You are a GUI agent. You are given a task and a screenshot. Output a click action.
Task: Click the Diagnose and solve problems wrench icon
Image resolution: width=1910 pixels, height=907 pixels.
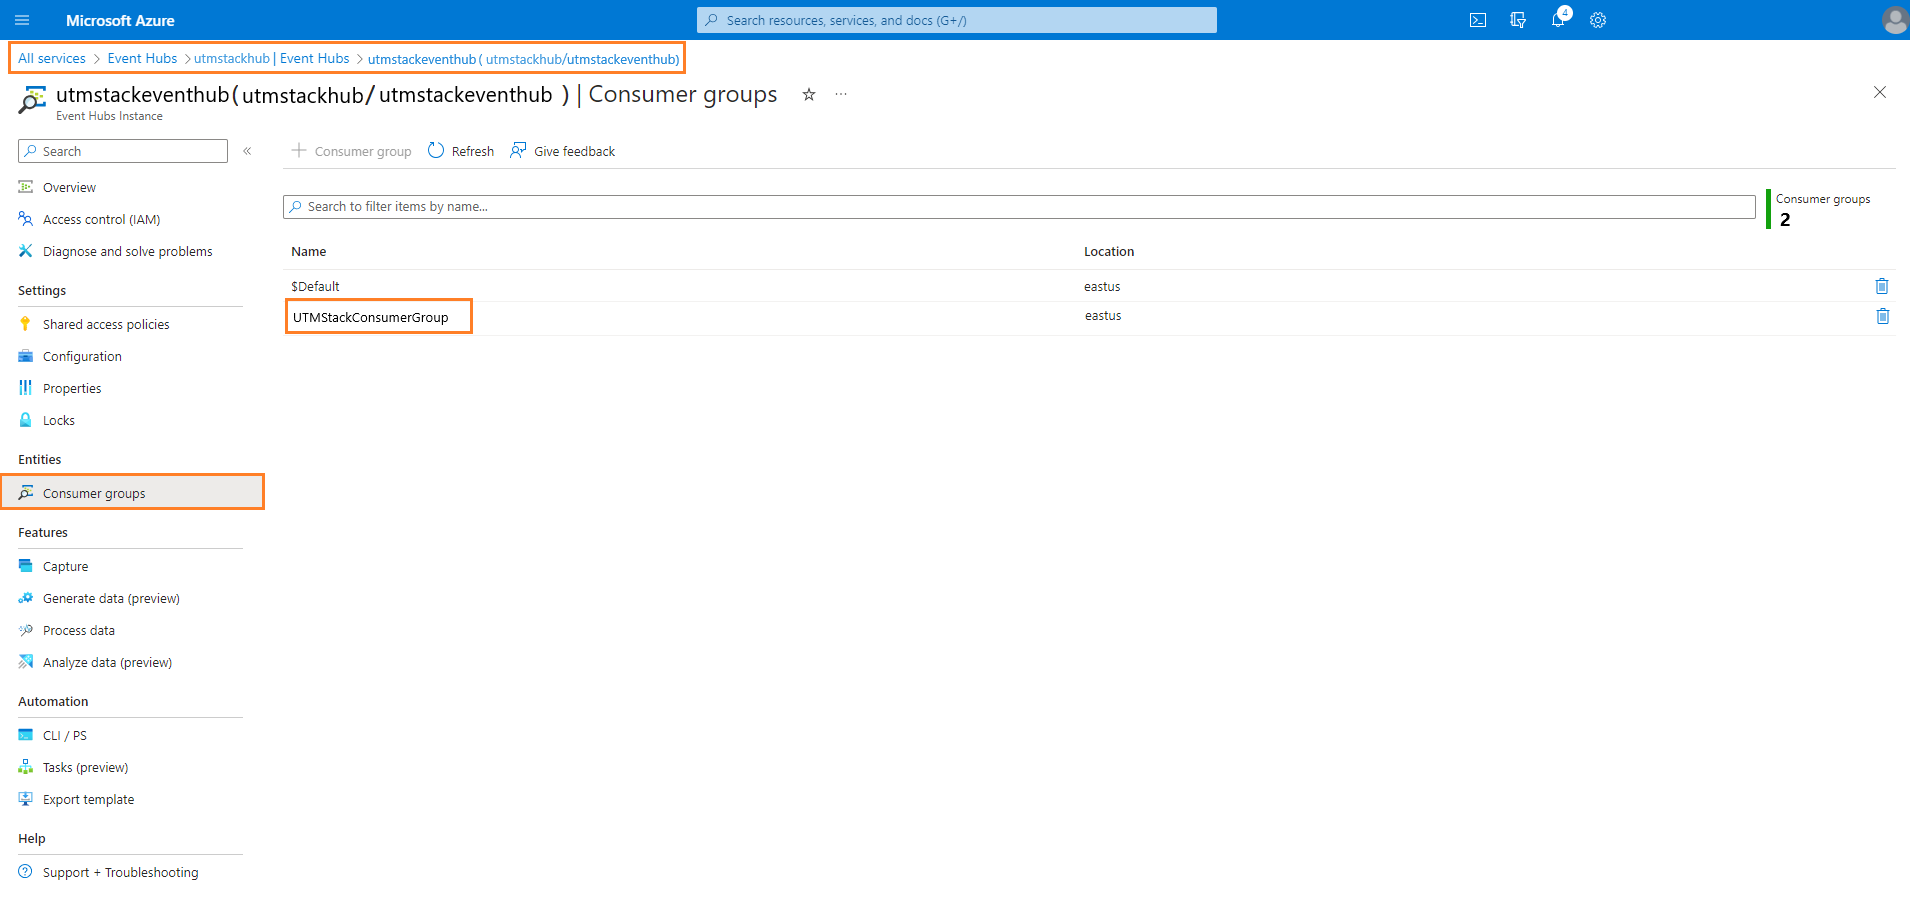coord(26,251)
